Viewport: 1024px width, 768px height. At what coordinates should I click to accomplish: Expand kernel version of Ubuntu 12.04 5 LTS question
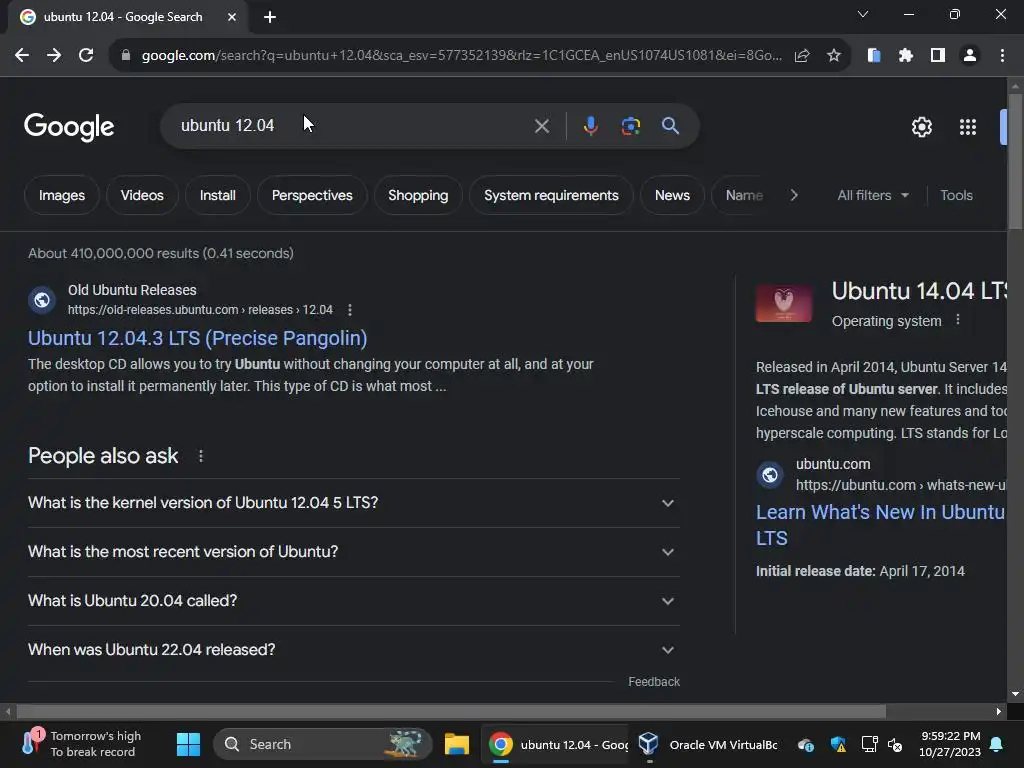[x=353, y=503]
